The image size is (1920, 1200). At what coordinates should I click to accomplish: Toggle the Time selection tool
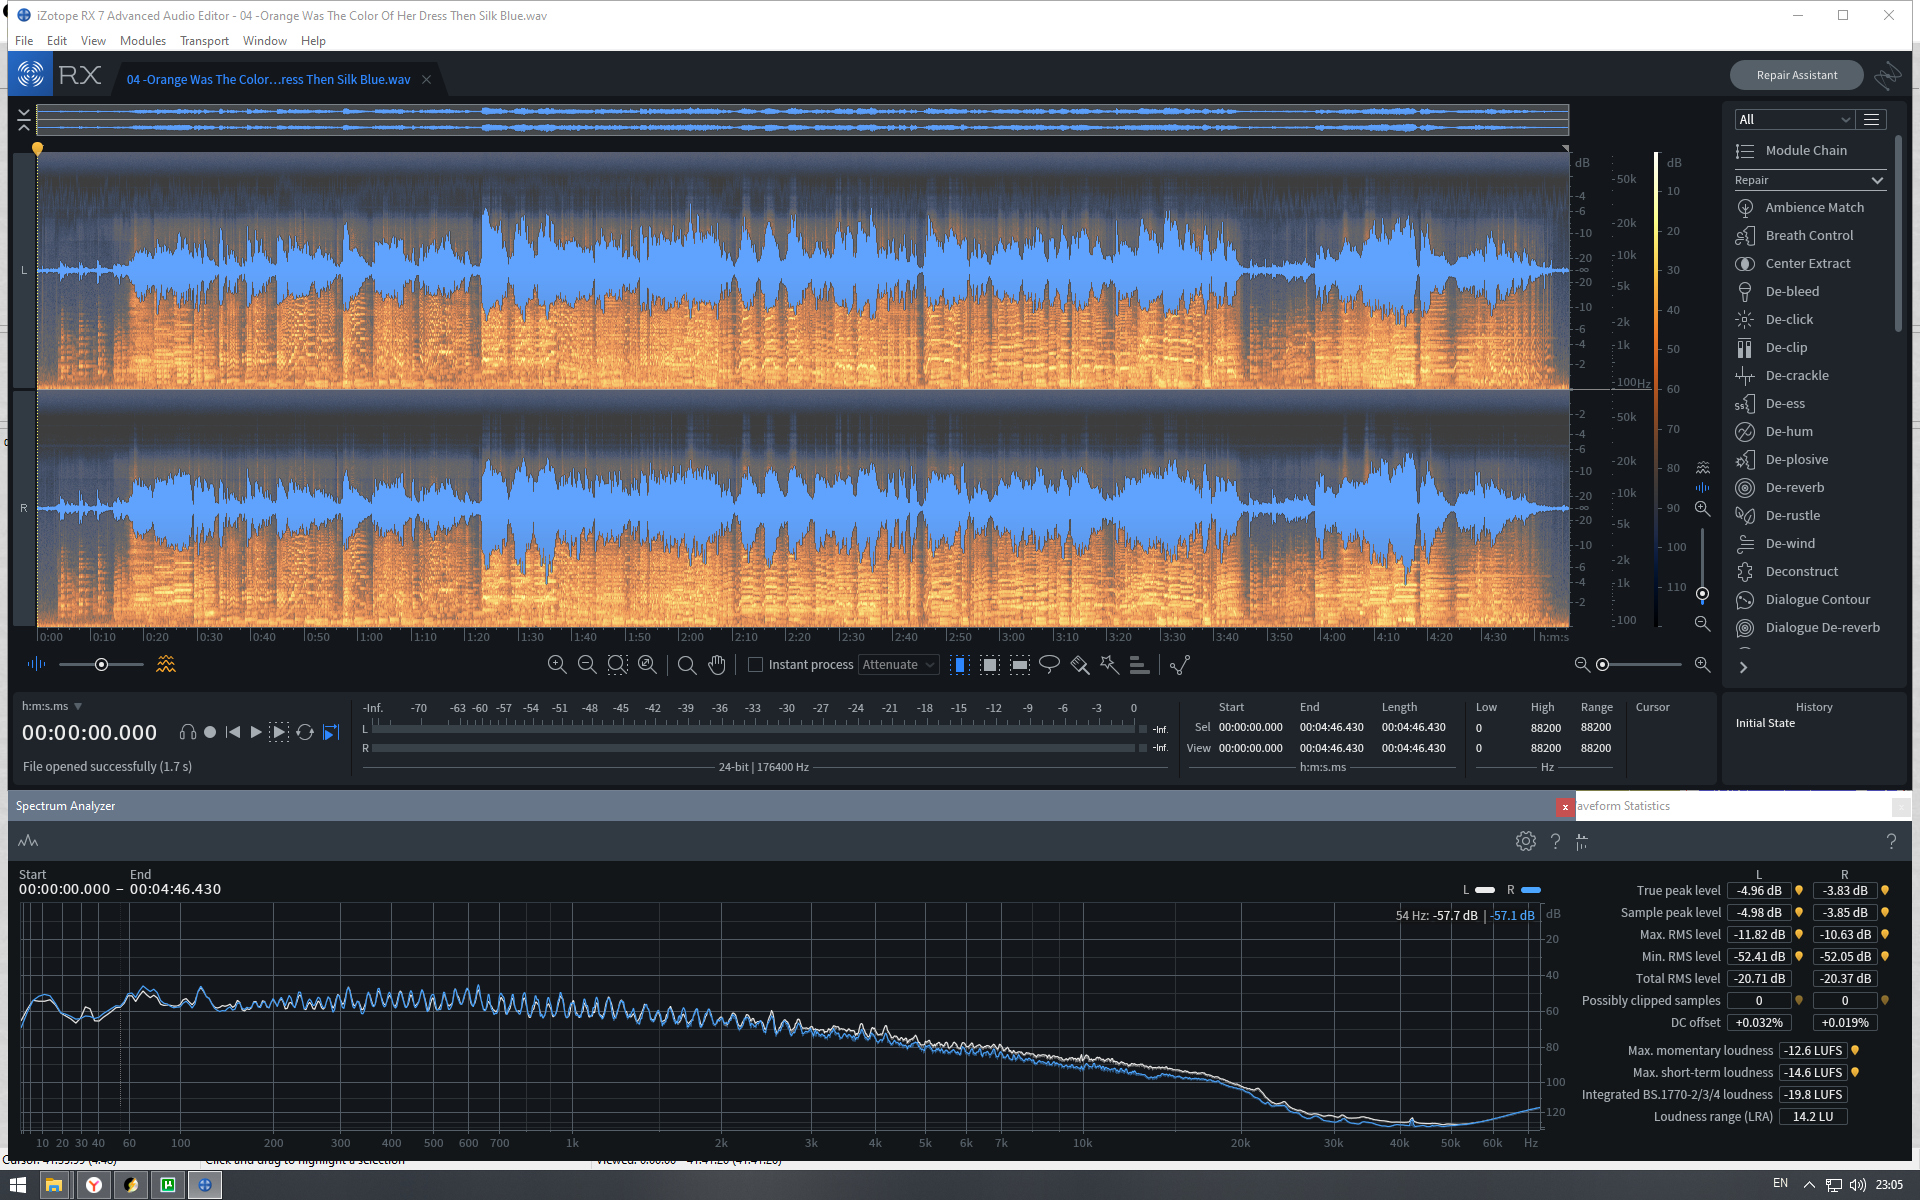(959, 665)
